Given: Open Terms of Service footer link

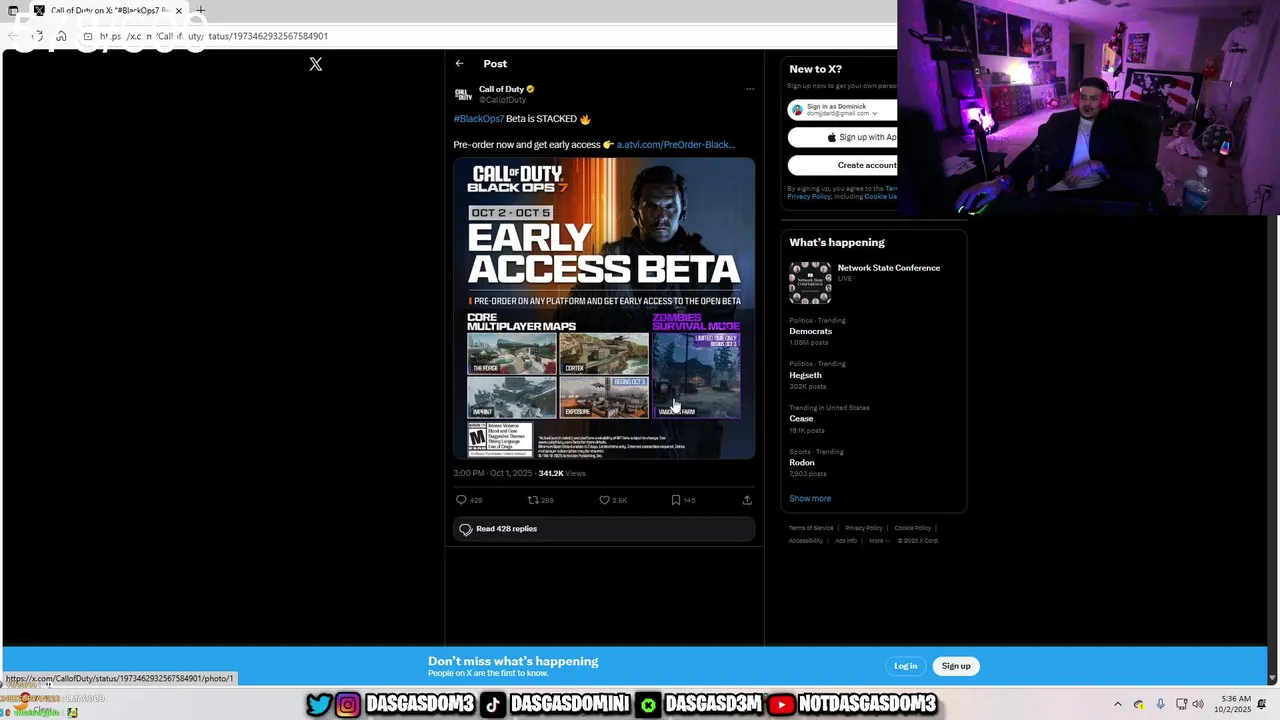Looking at the screenshot, I should 811,528.
